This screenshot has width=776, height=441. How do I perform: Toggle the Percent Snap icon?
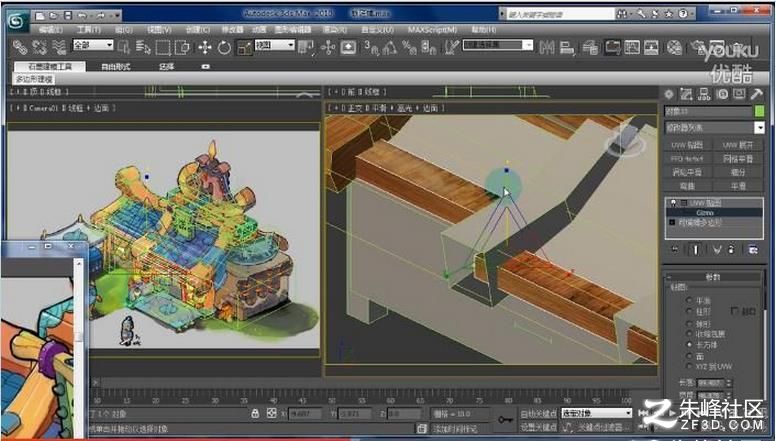pos(409,48)
